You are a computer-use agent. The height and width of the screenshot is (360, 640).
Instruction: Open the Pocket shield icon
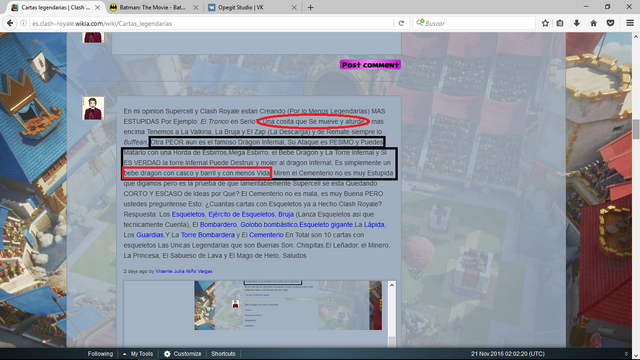tap(610, 23)
